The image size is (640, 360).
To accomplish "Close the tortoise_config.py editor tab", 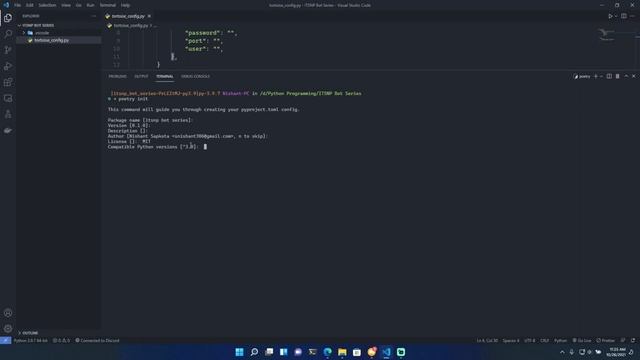I will [149, 16].
